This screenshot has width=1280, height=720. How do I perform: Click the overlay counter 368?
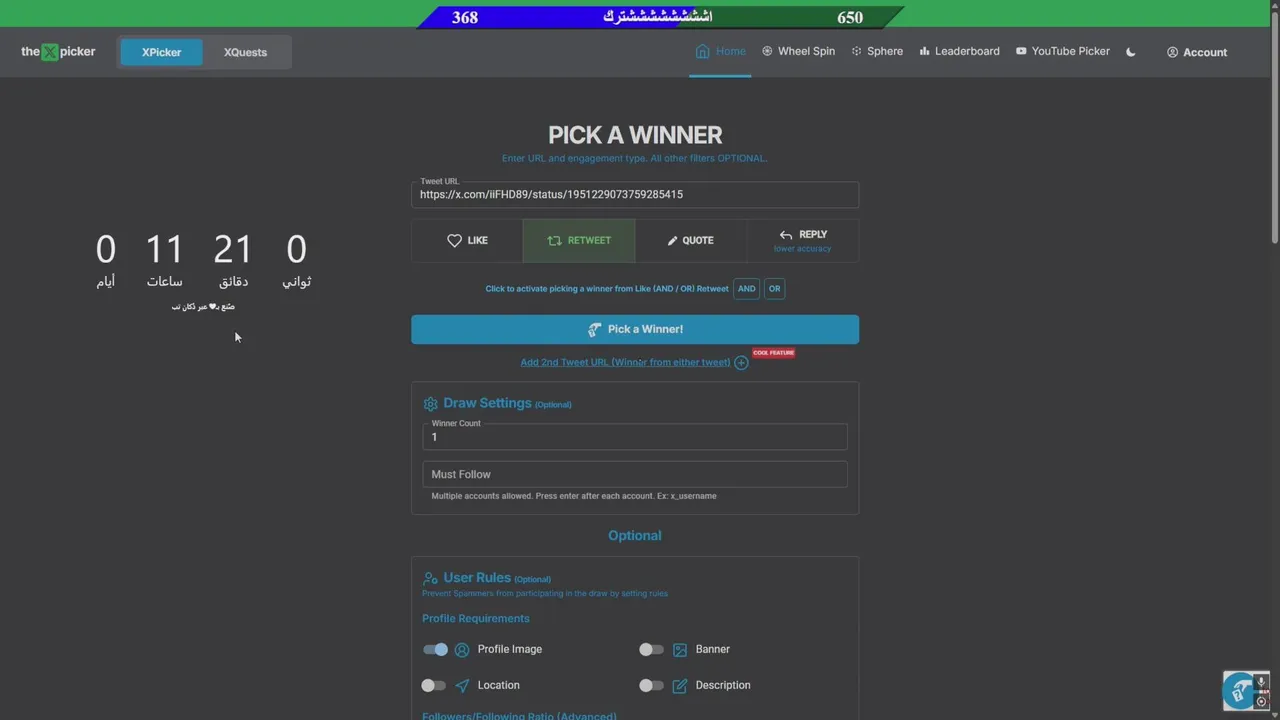(x=465, y=17)
